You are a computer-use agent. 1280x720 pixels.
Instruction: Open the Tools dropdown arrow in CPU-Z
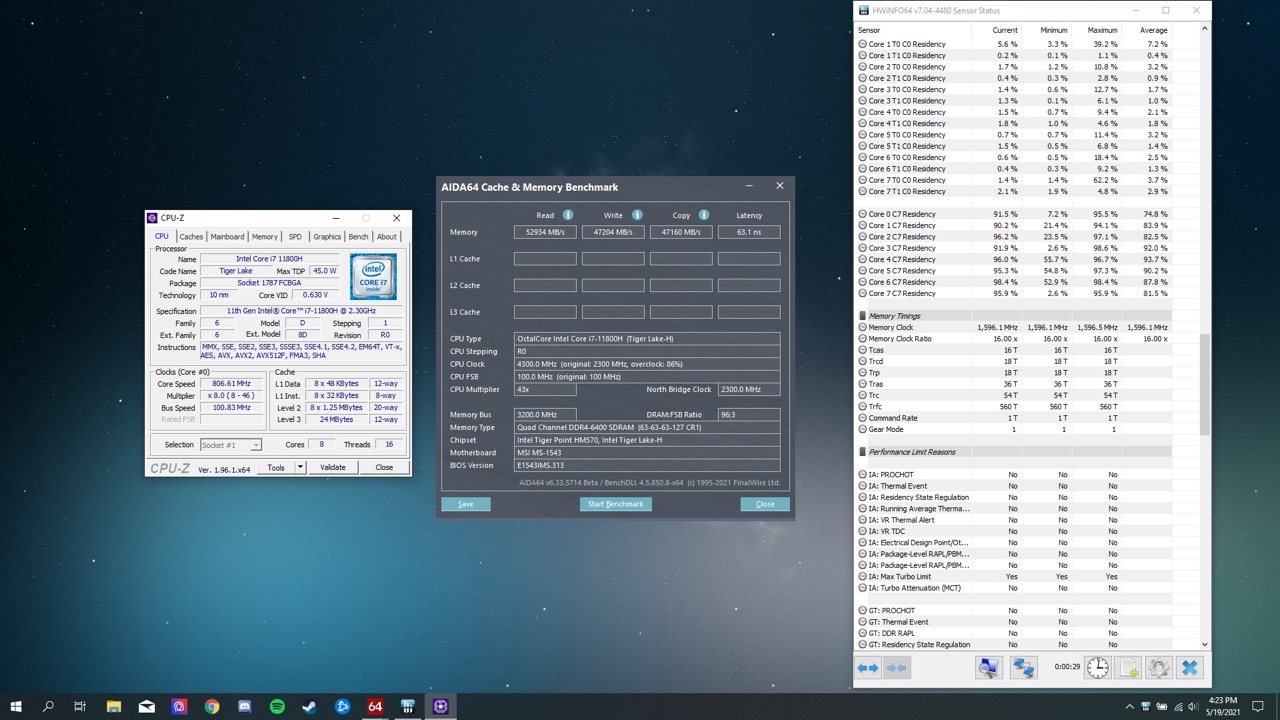click(x=300, y=467)
